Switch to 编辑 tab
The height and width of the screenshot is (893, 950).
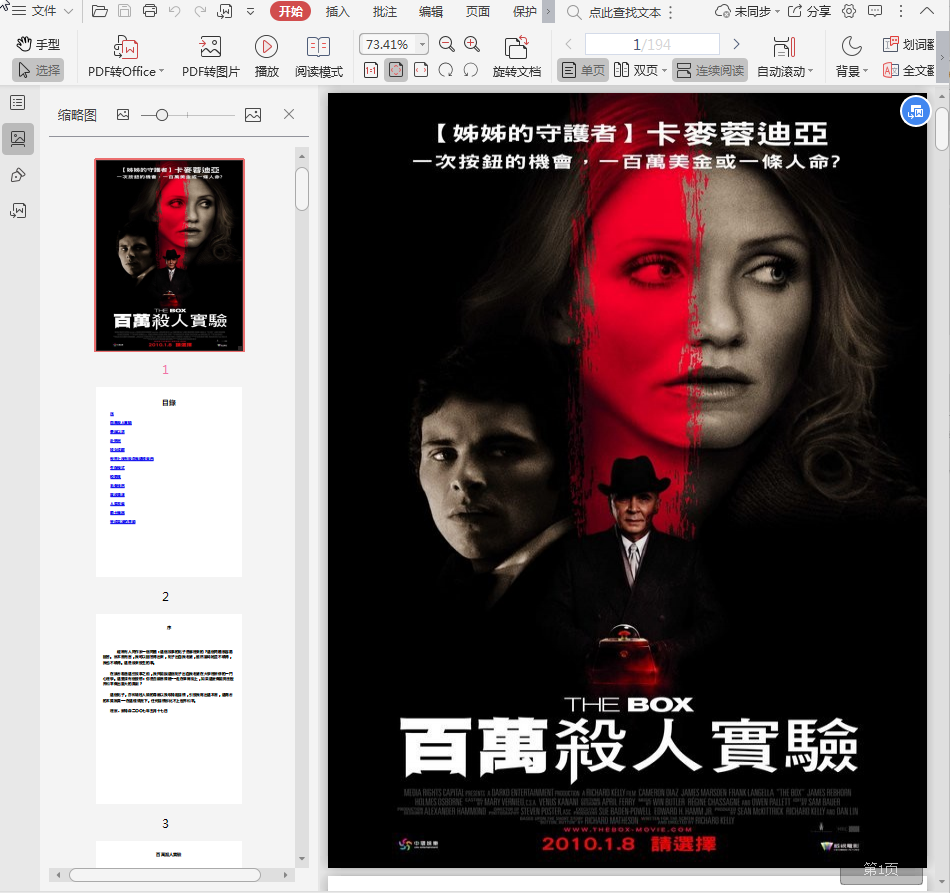pyautogui.click(x=431, y=12)
